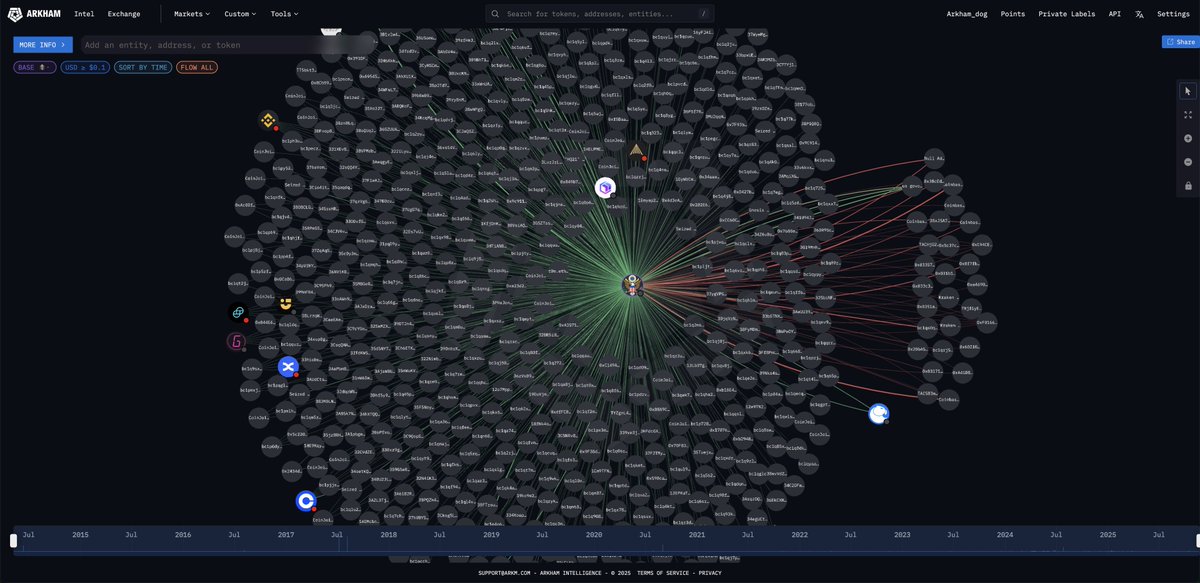The width and height of the screenshot is (1200, 583).
Task: Open the Privacy link in footer
Action: coord(710,573)
